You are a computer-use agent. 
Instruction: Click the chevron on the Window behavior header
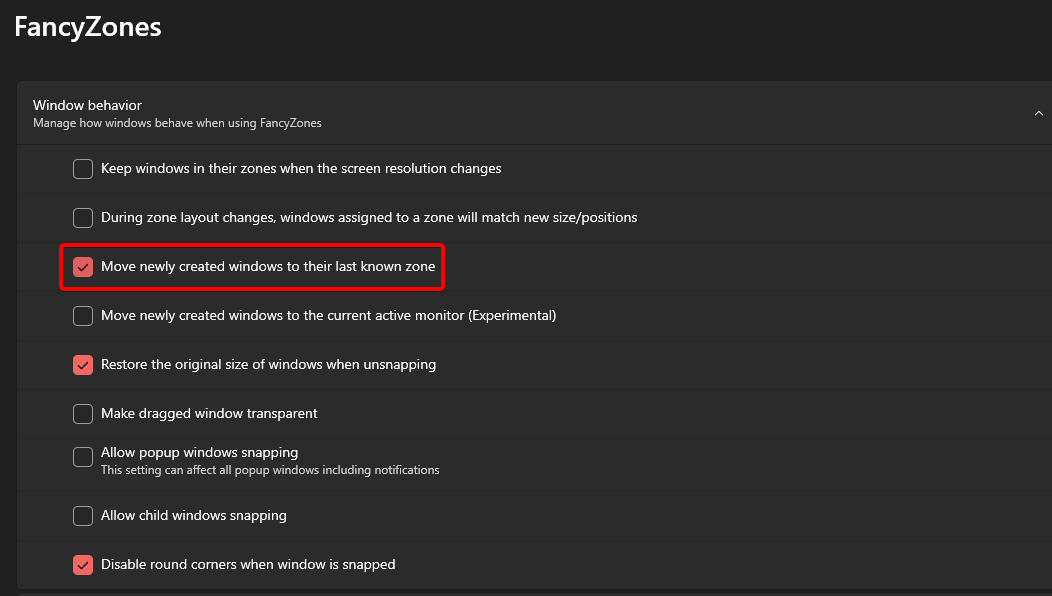pos(1038,113)
